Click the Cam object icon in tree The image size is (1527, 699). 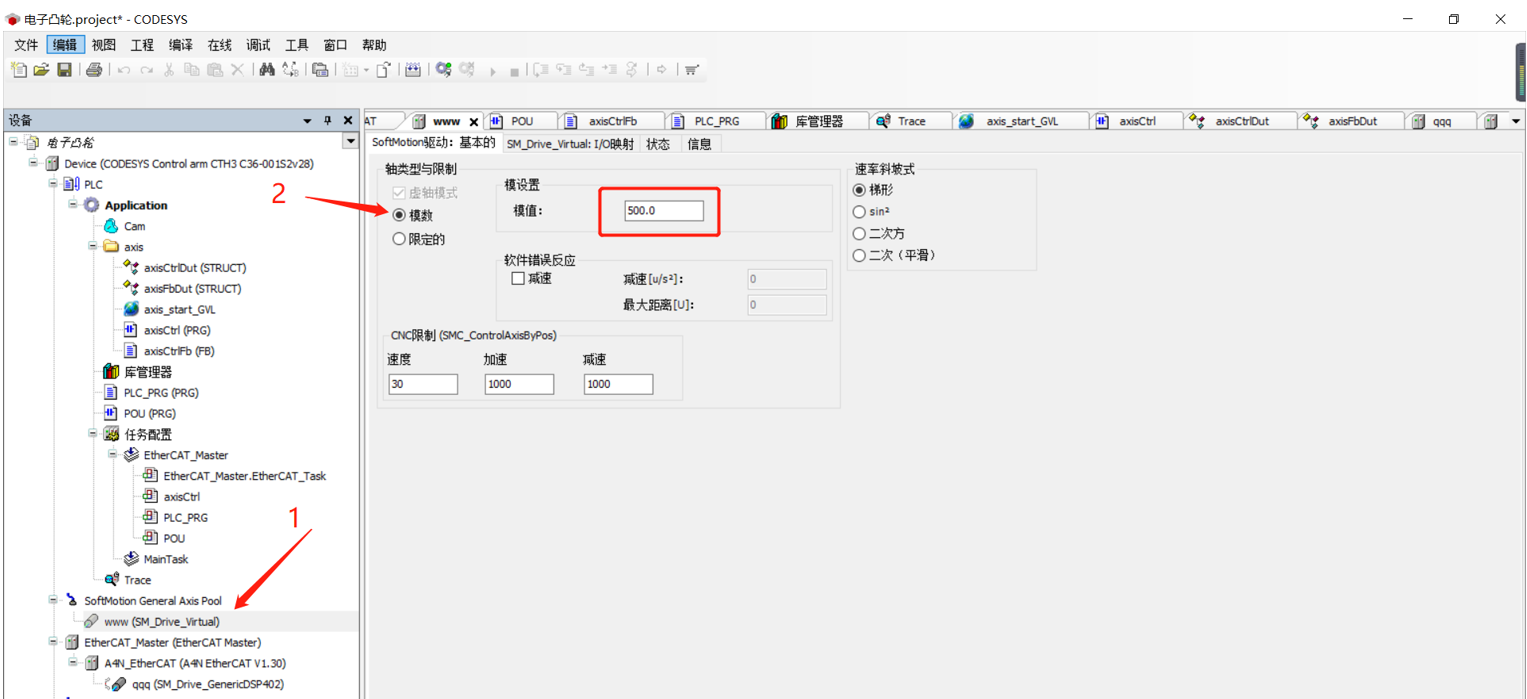[x=111, y=226]
